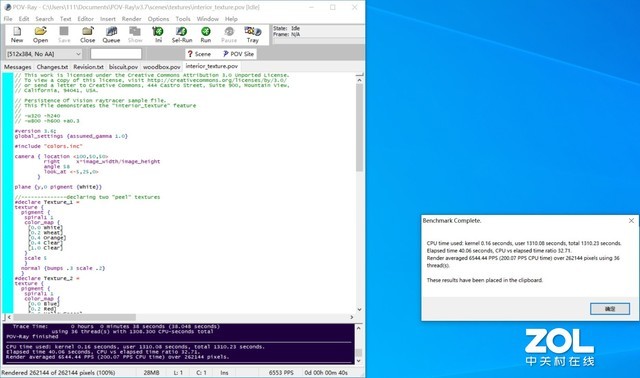Minimize to Tray using the Tray icon

pos(253,35)
